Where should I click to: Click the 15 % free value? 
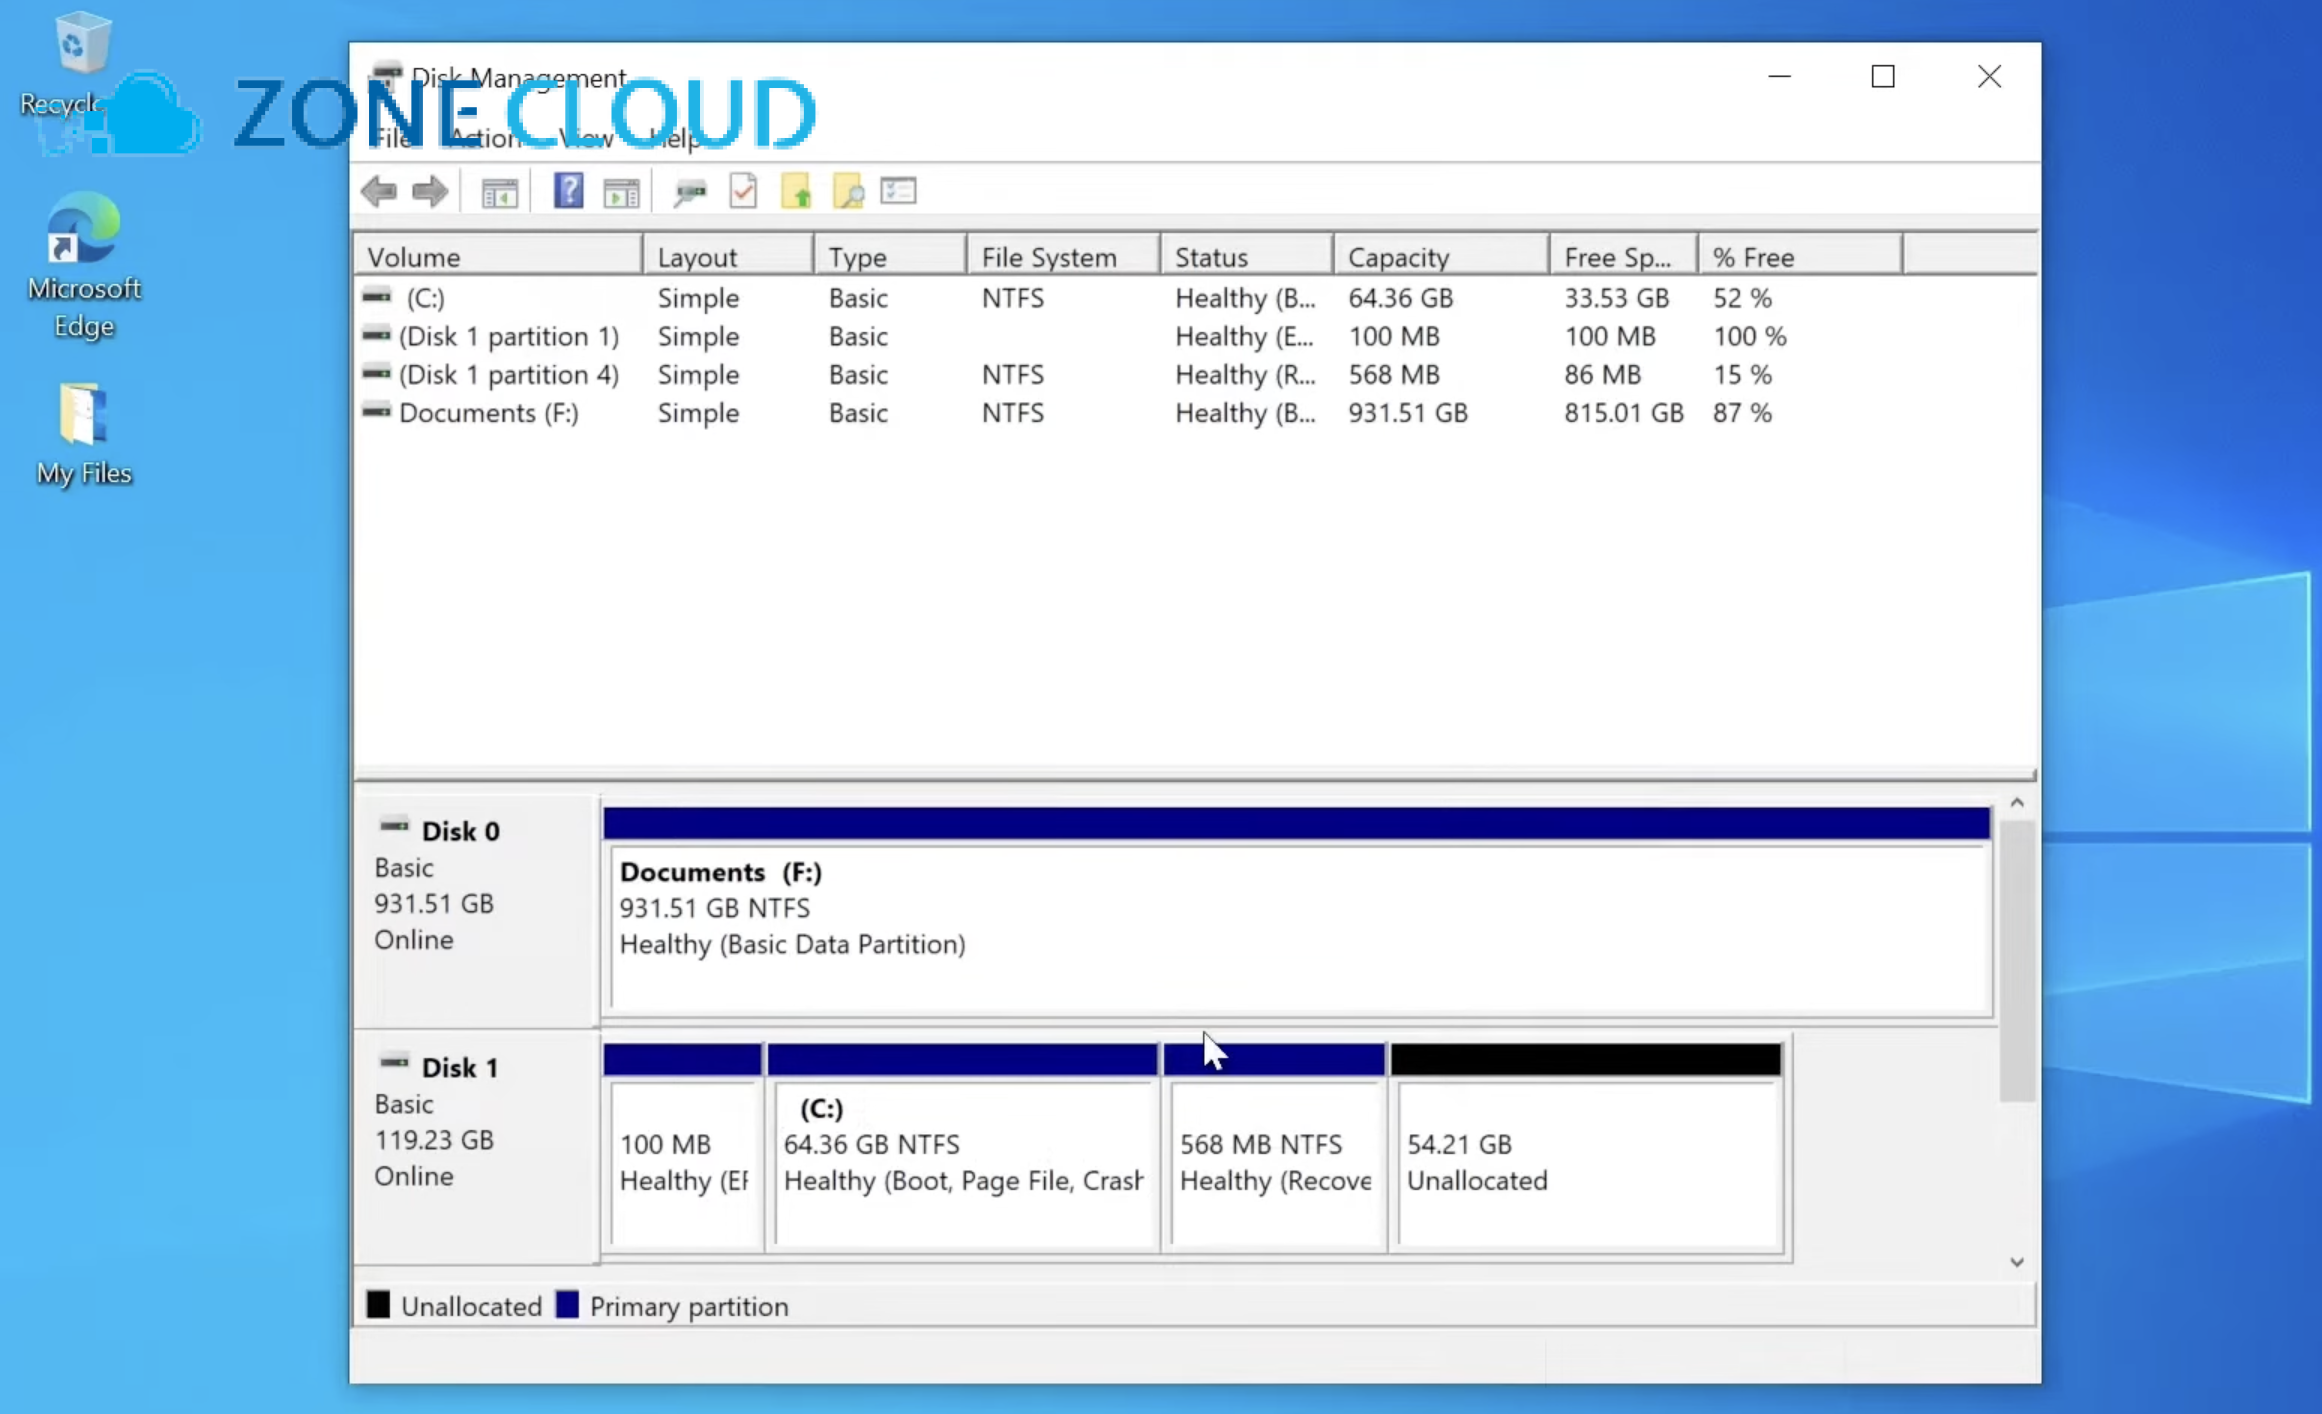tap(1742, 374)
